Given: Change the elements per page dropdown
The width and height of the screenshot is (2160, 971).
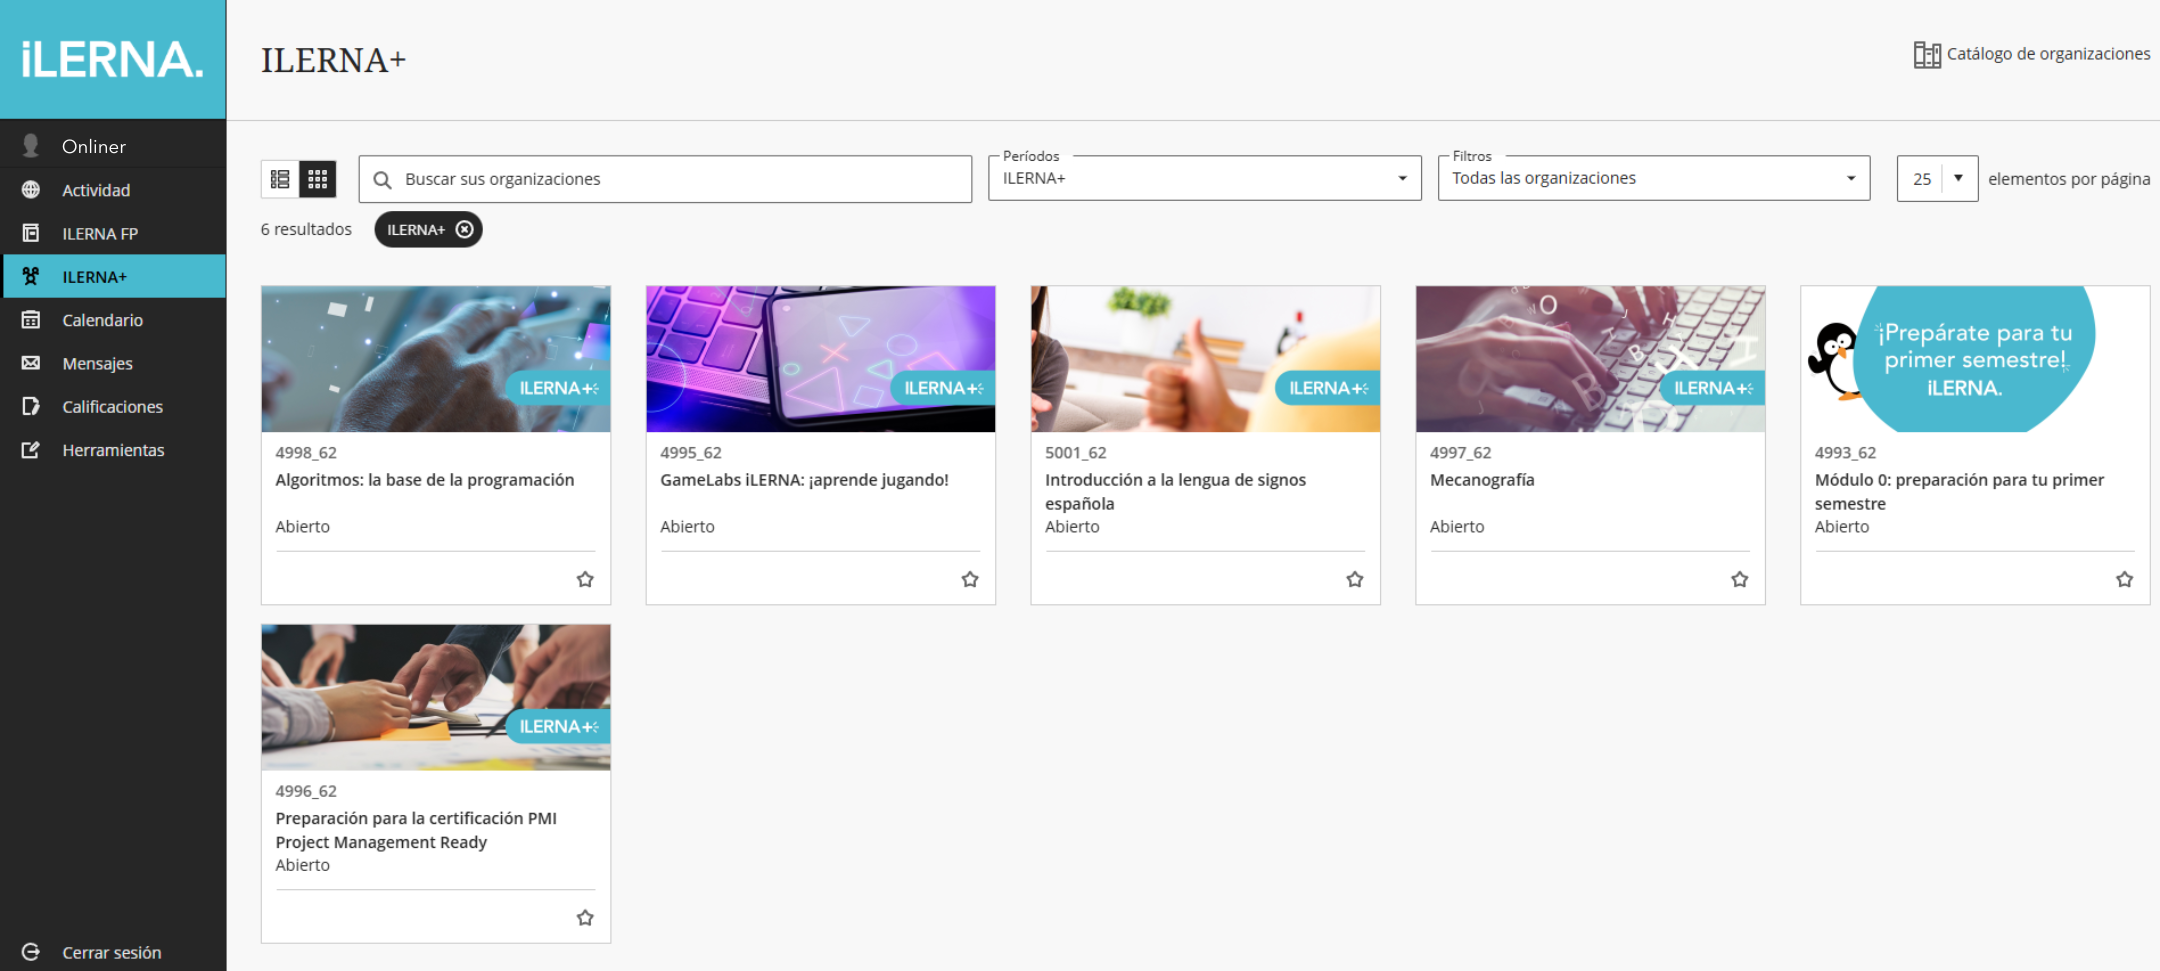Looking at the screenshot, I should (1937, 179).
